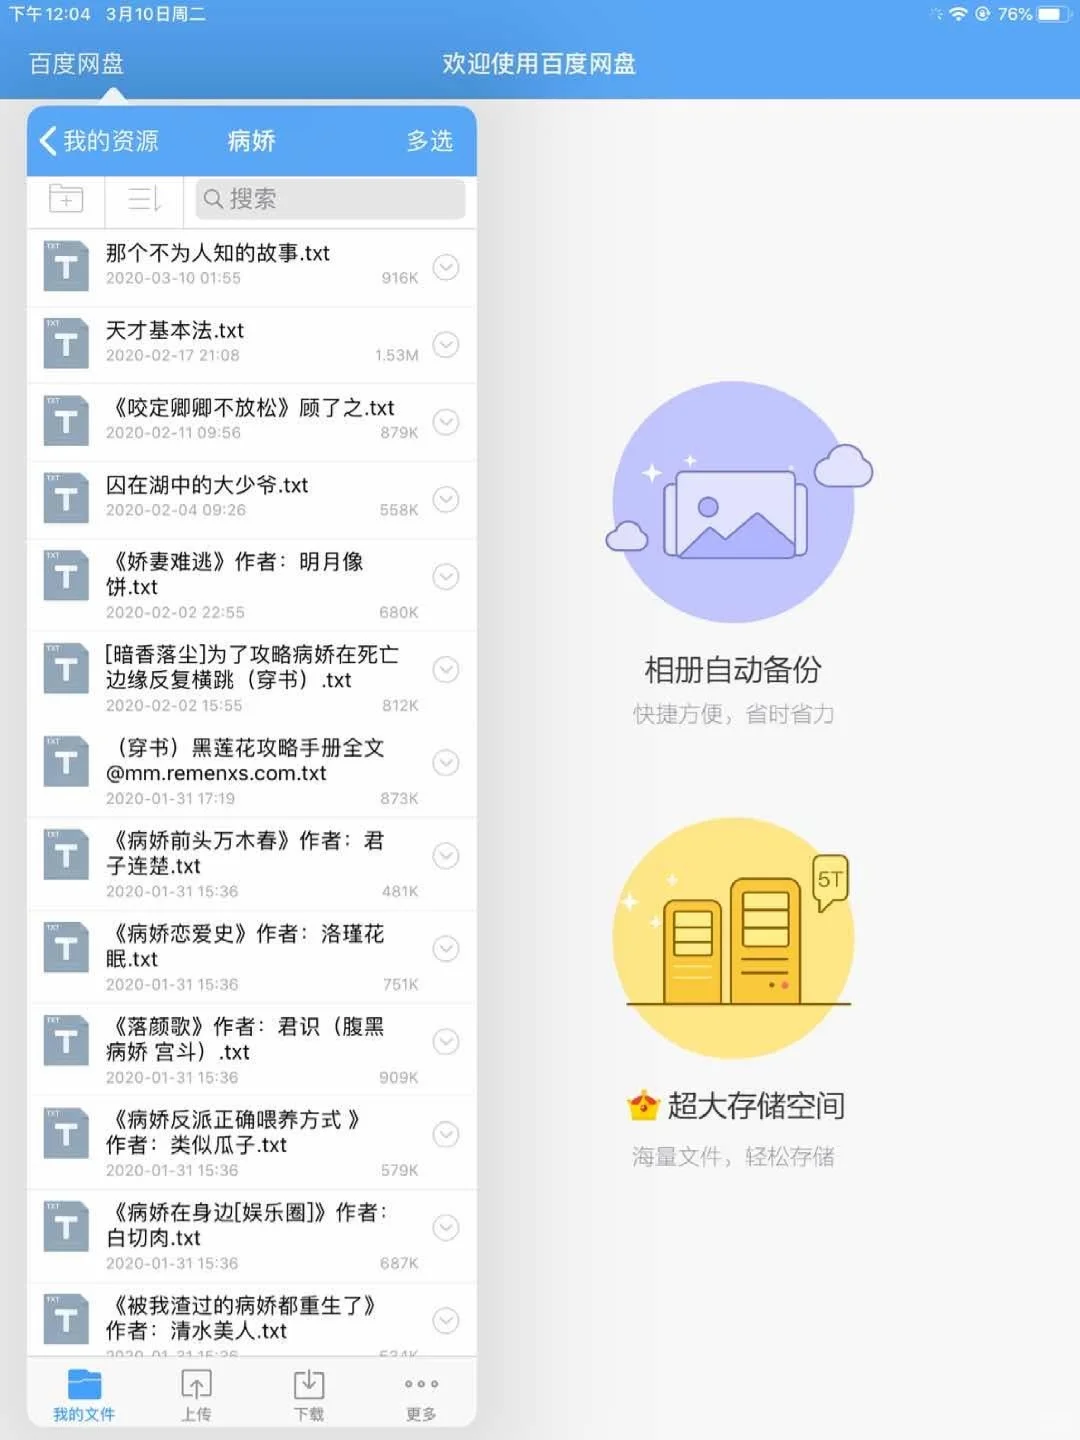Tap the 相册自动备份 heading
Image resolution: width=1080 pixels, height=1440 pixels.
coord(733,670)
